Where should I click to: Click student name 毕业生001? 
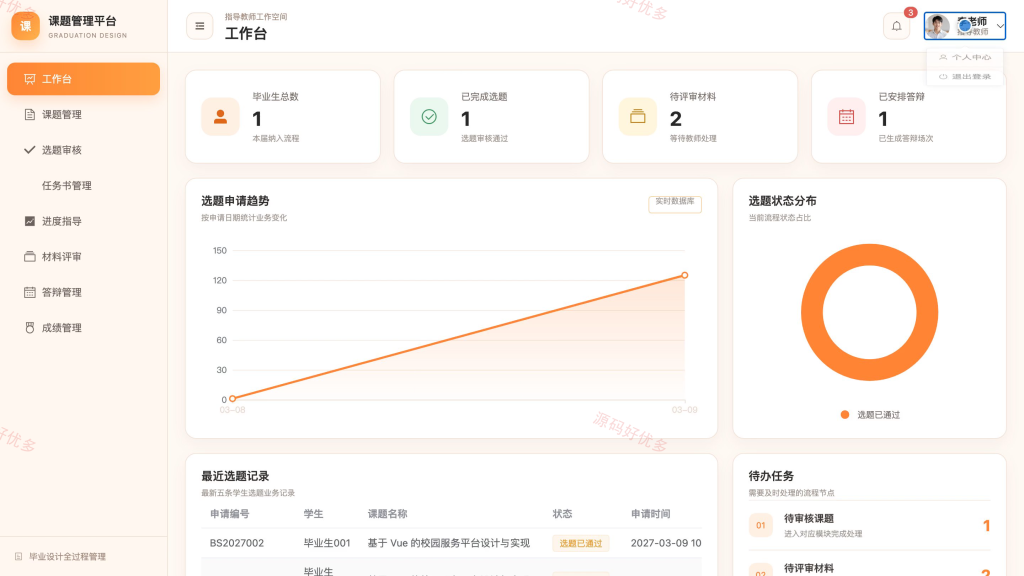[327, 543]
